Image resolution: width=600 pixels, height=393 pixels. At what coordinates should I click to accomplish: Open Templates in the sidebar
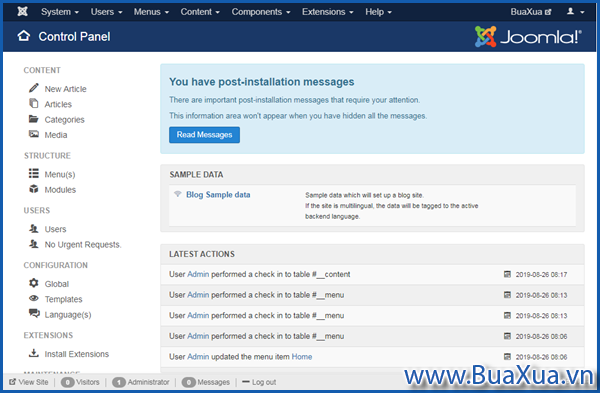click(x=64, y=299)
